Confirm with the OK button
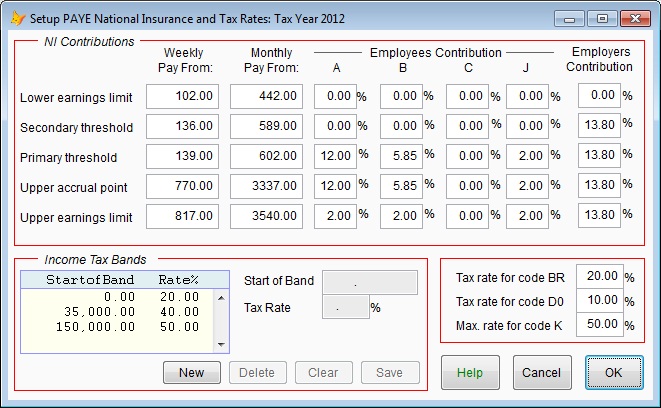Image resolution: width=661 pixels, height=408 pixels. (614, 373)
